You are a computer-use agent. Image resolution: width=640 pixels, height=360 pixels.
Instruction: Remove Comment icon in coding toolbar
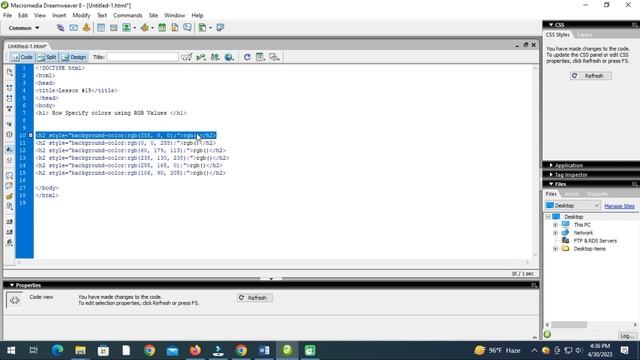(x=9, y=186)
